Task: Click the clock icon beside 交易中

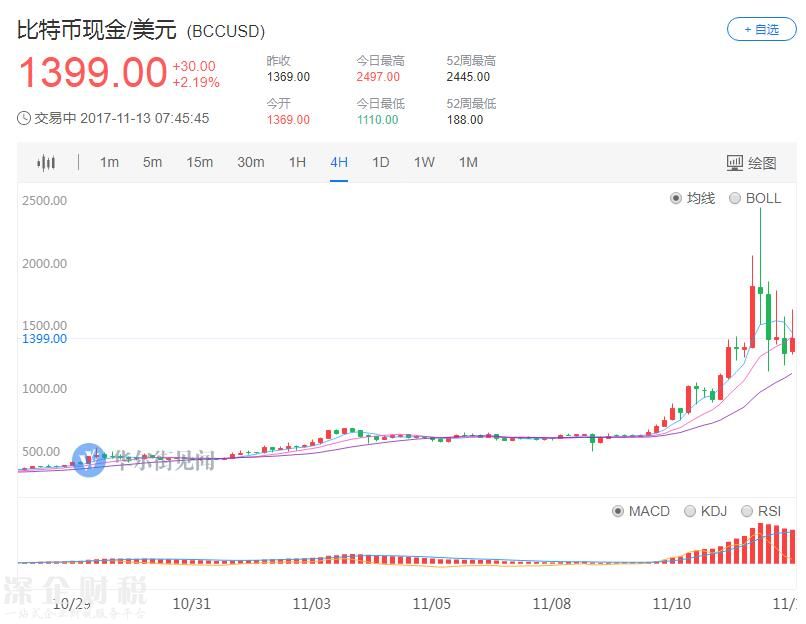Action: [24, 118]
